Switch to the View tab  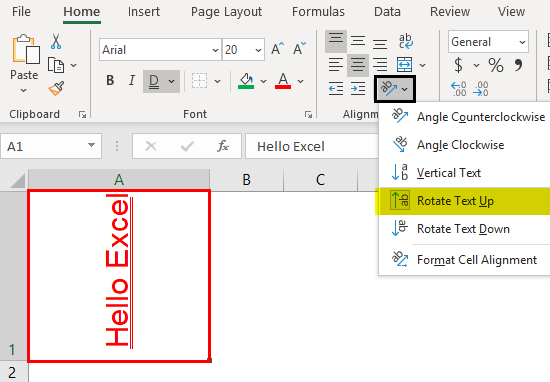pos(511,12)
